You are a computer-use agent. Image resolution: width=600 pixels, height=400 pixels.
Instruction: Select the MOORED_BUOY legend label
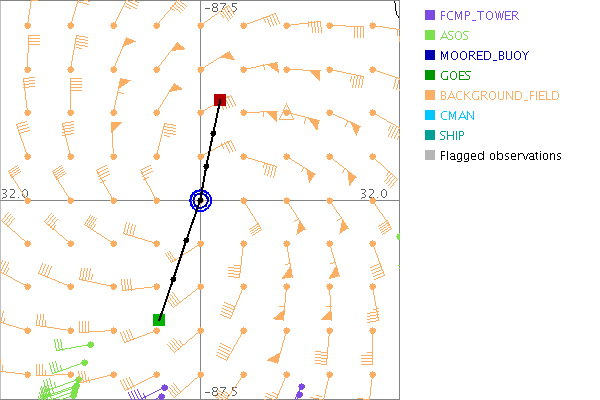pyautogui.click(x=484, y=55)
